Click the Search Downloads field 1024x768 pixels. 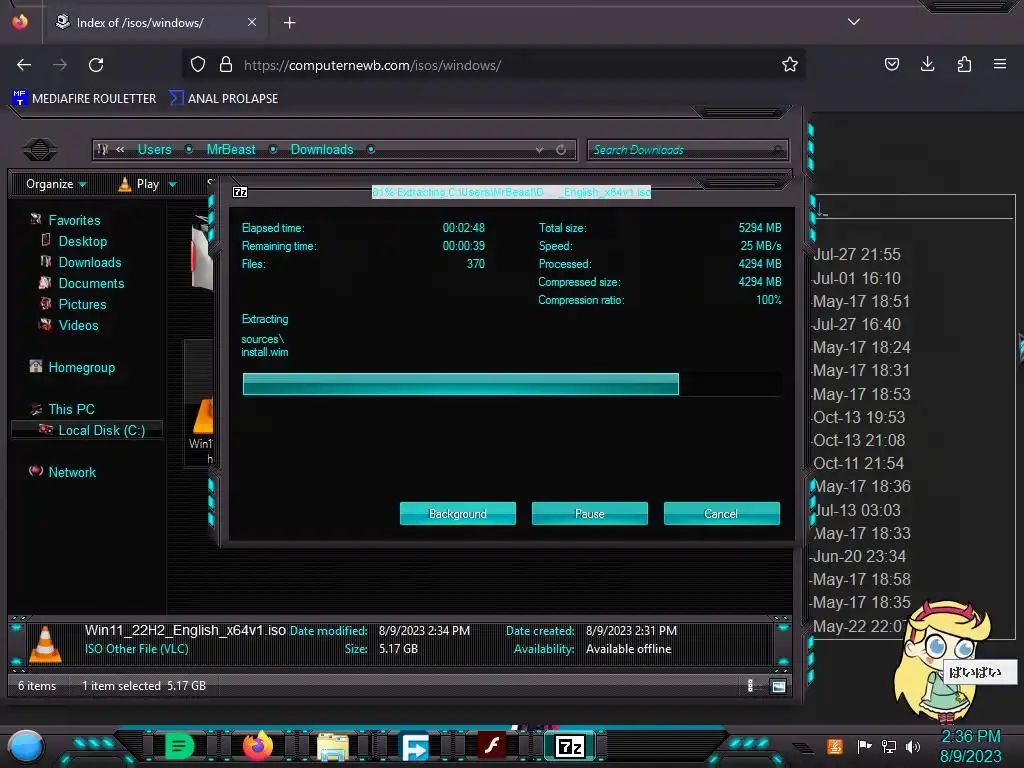click(x=687, y=150)
